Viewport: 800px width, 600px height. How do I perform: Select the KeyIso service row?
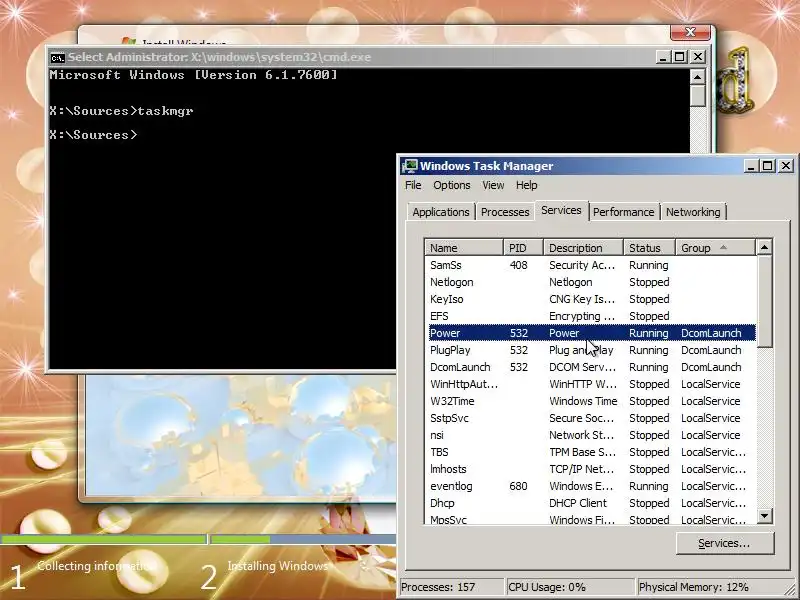click(592, 299)
